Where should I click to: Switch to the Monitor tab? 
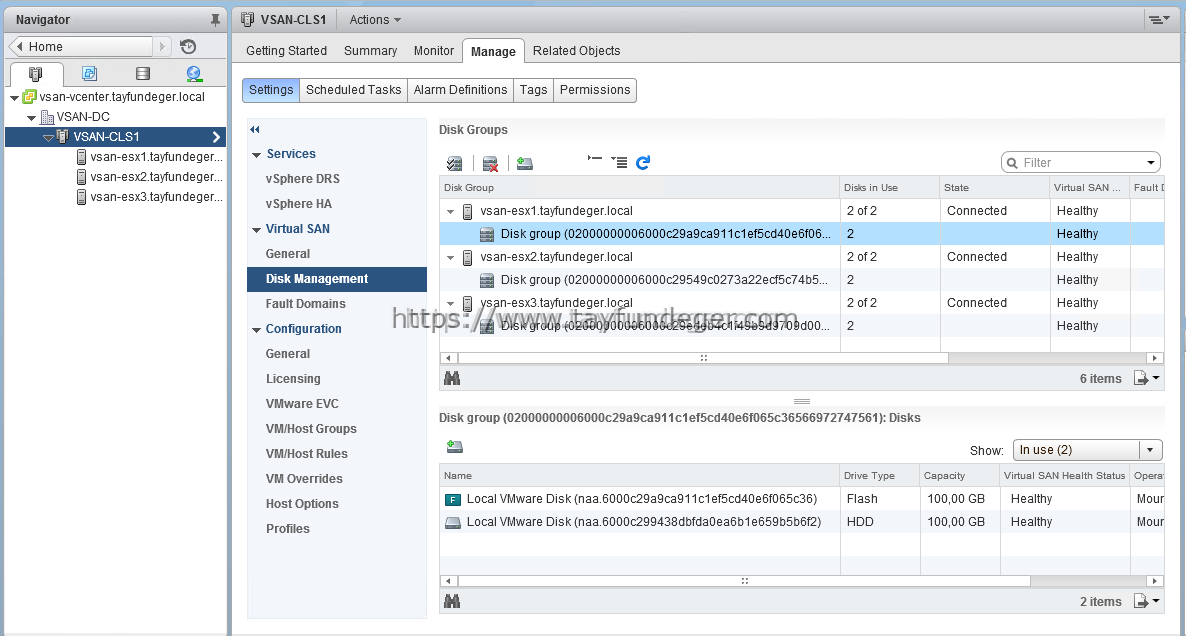pyautogui.click(x=433, y=51)
